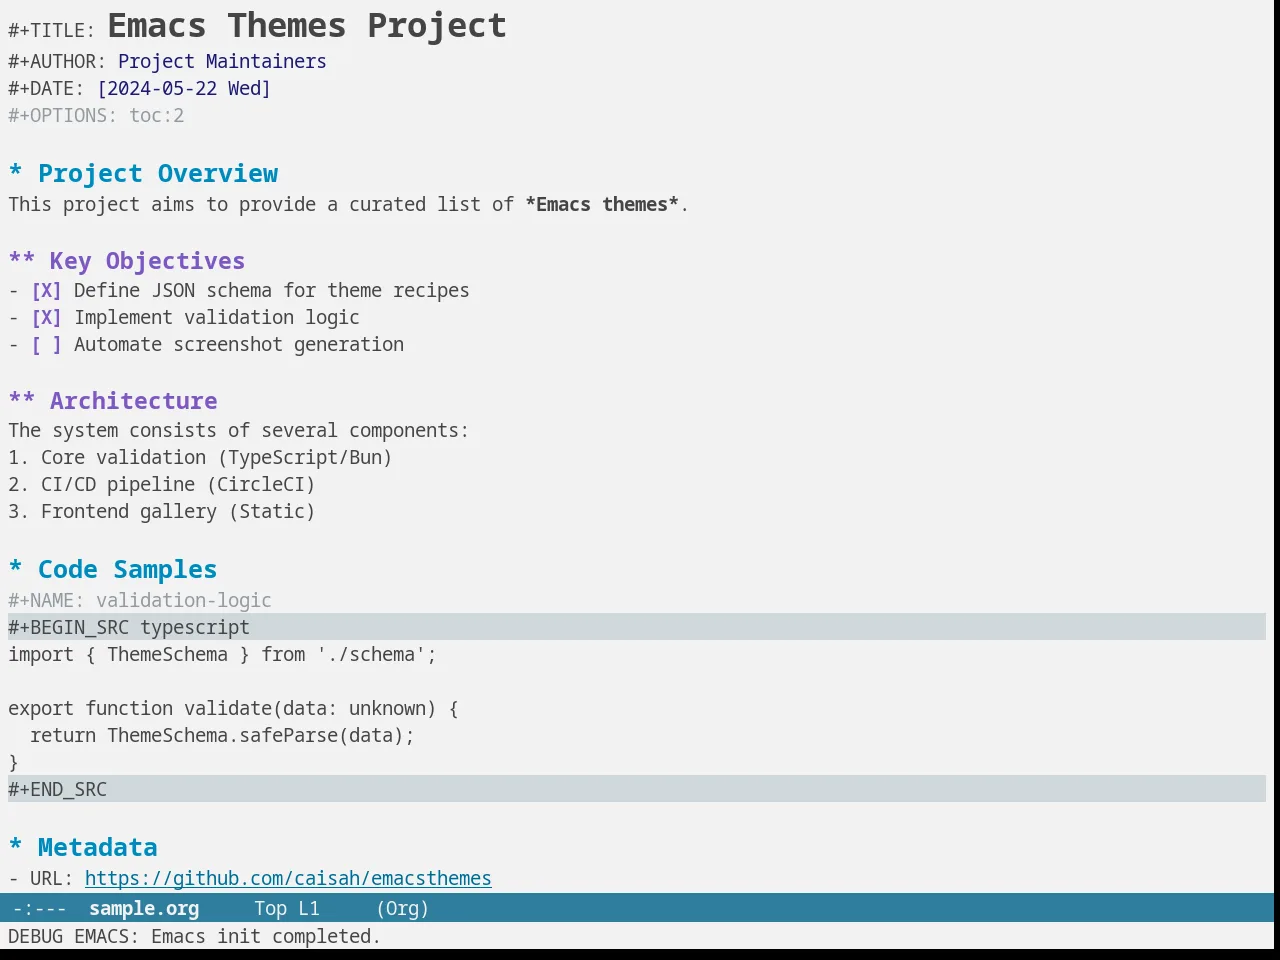Click the Code Samples heading text

(127, 569)
